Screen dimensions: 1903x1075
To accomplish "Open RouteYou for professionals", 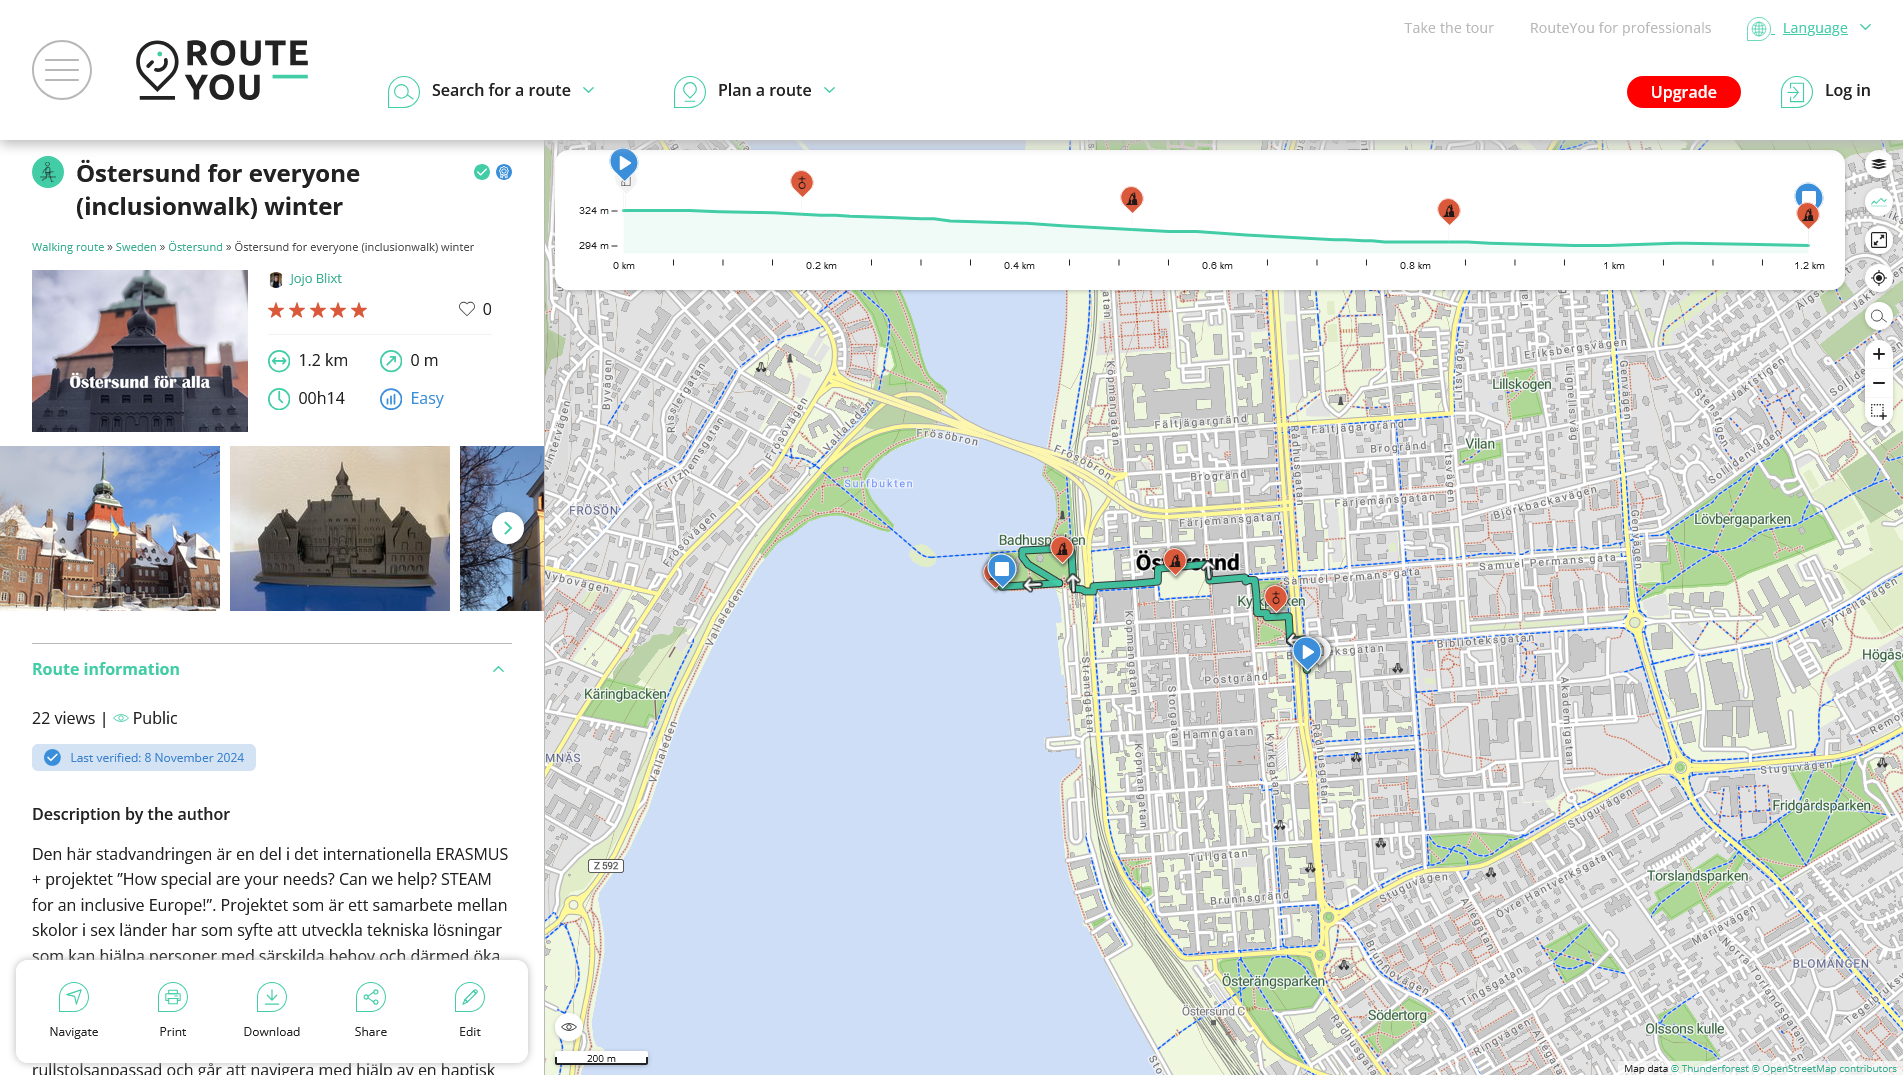I will pyautogui.click(x=1620, y=28).
